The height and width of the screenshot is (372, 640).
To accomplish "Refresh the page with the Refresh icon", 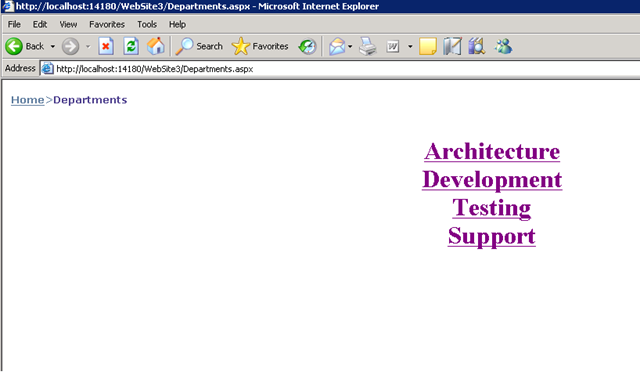I will 131,46.
